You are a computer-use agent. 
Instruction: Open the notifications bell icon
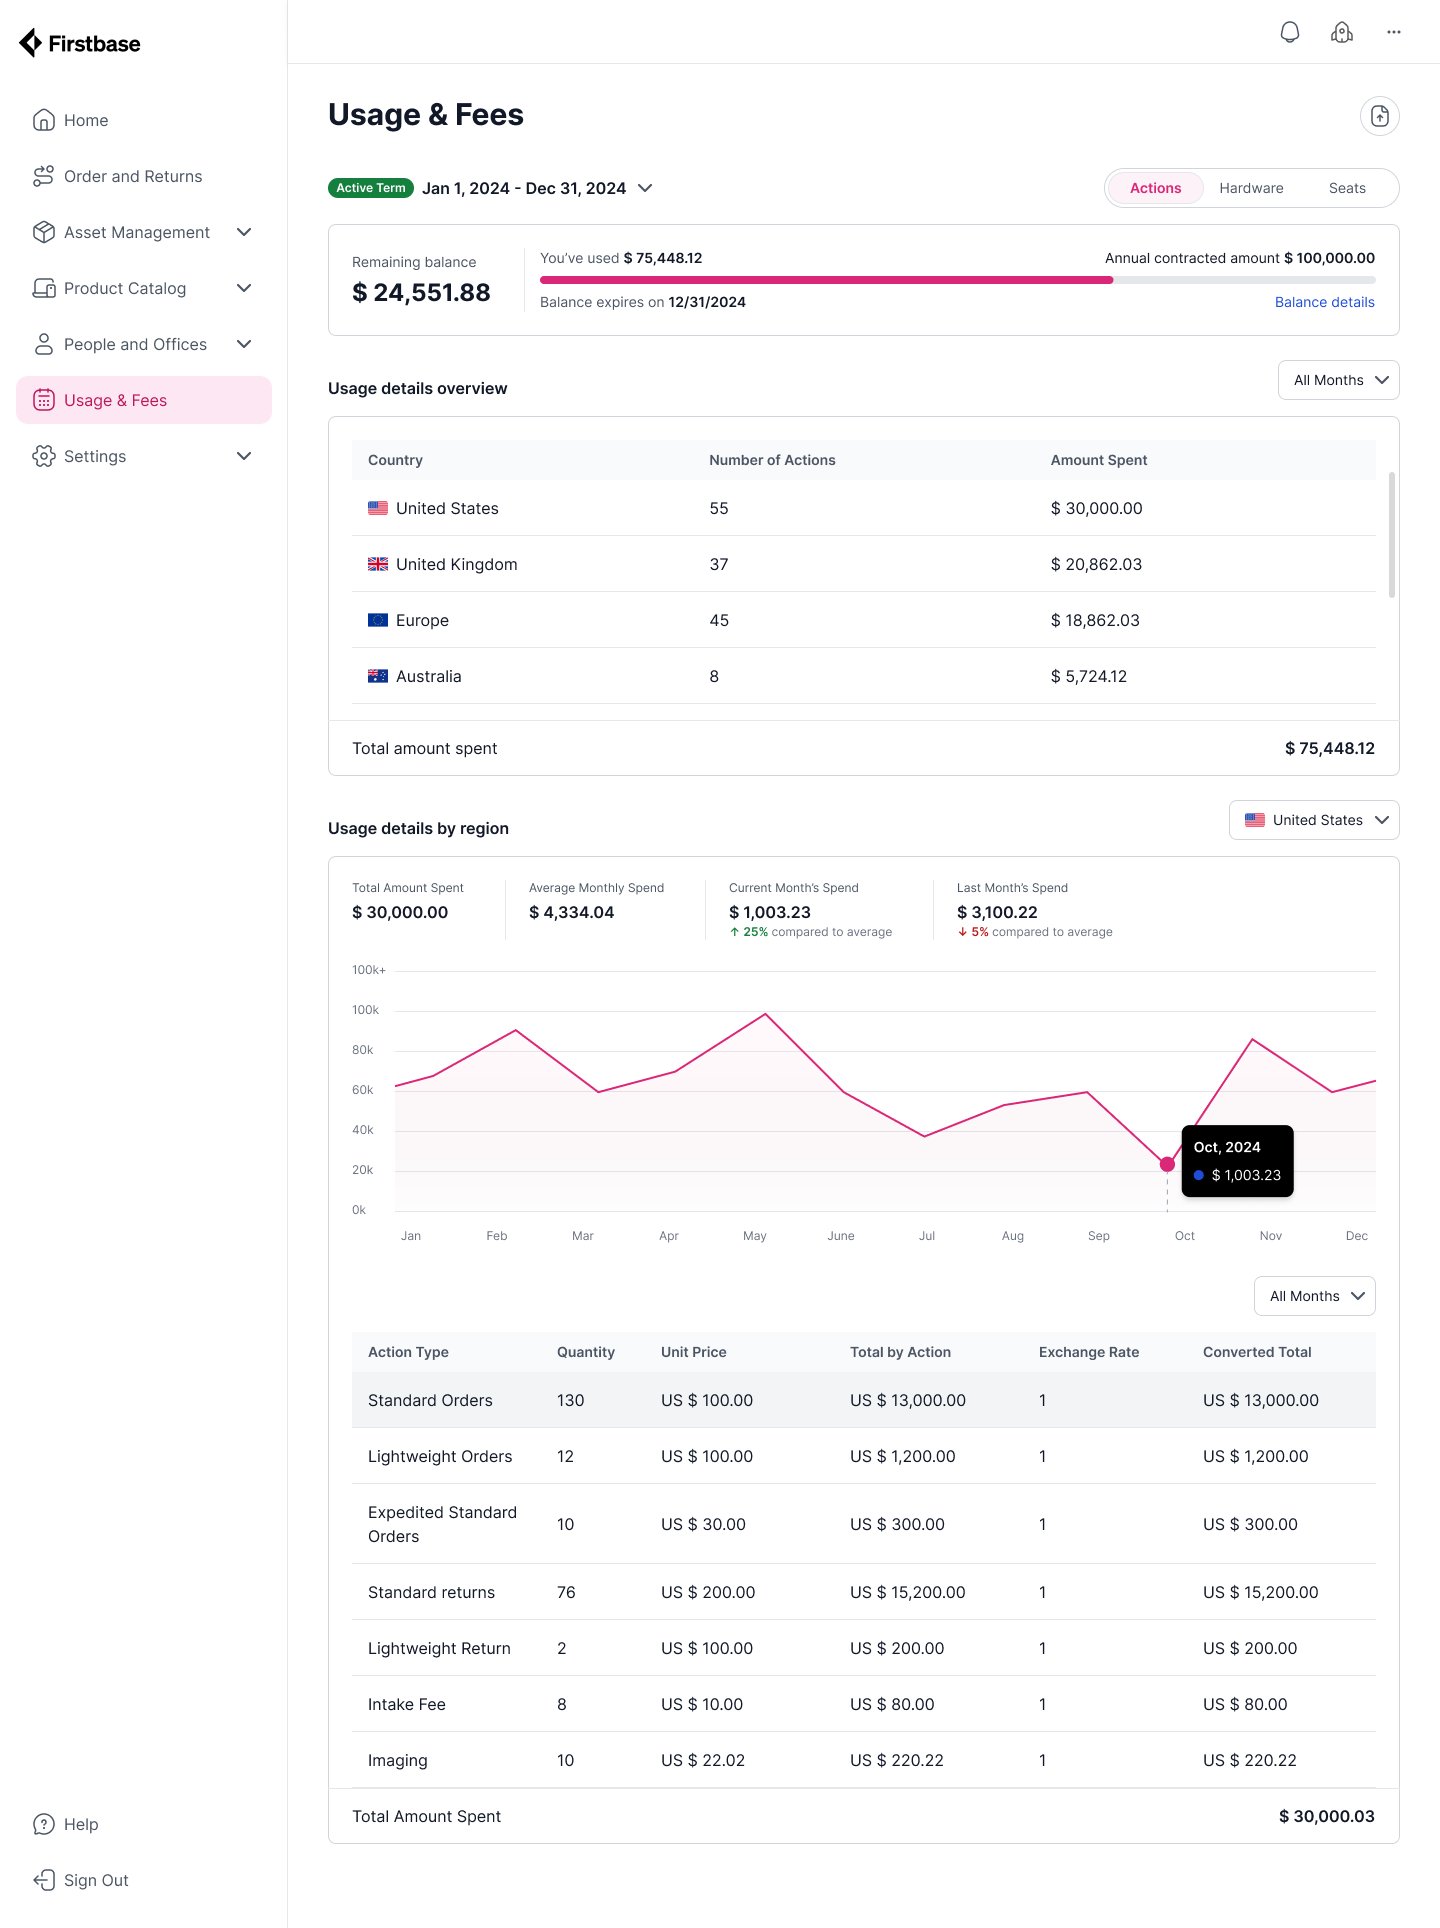[1290, 32]
